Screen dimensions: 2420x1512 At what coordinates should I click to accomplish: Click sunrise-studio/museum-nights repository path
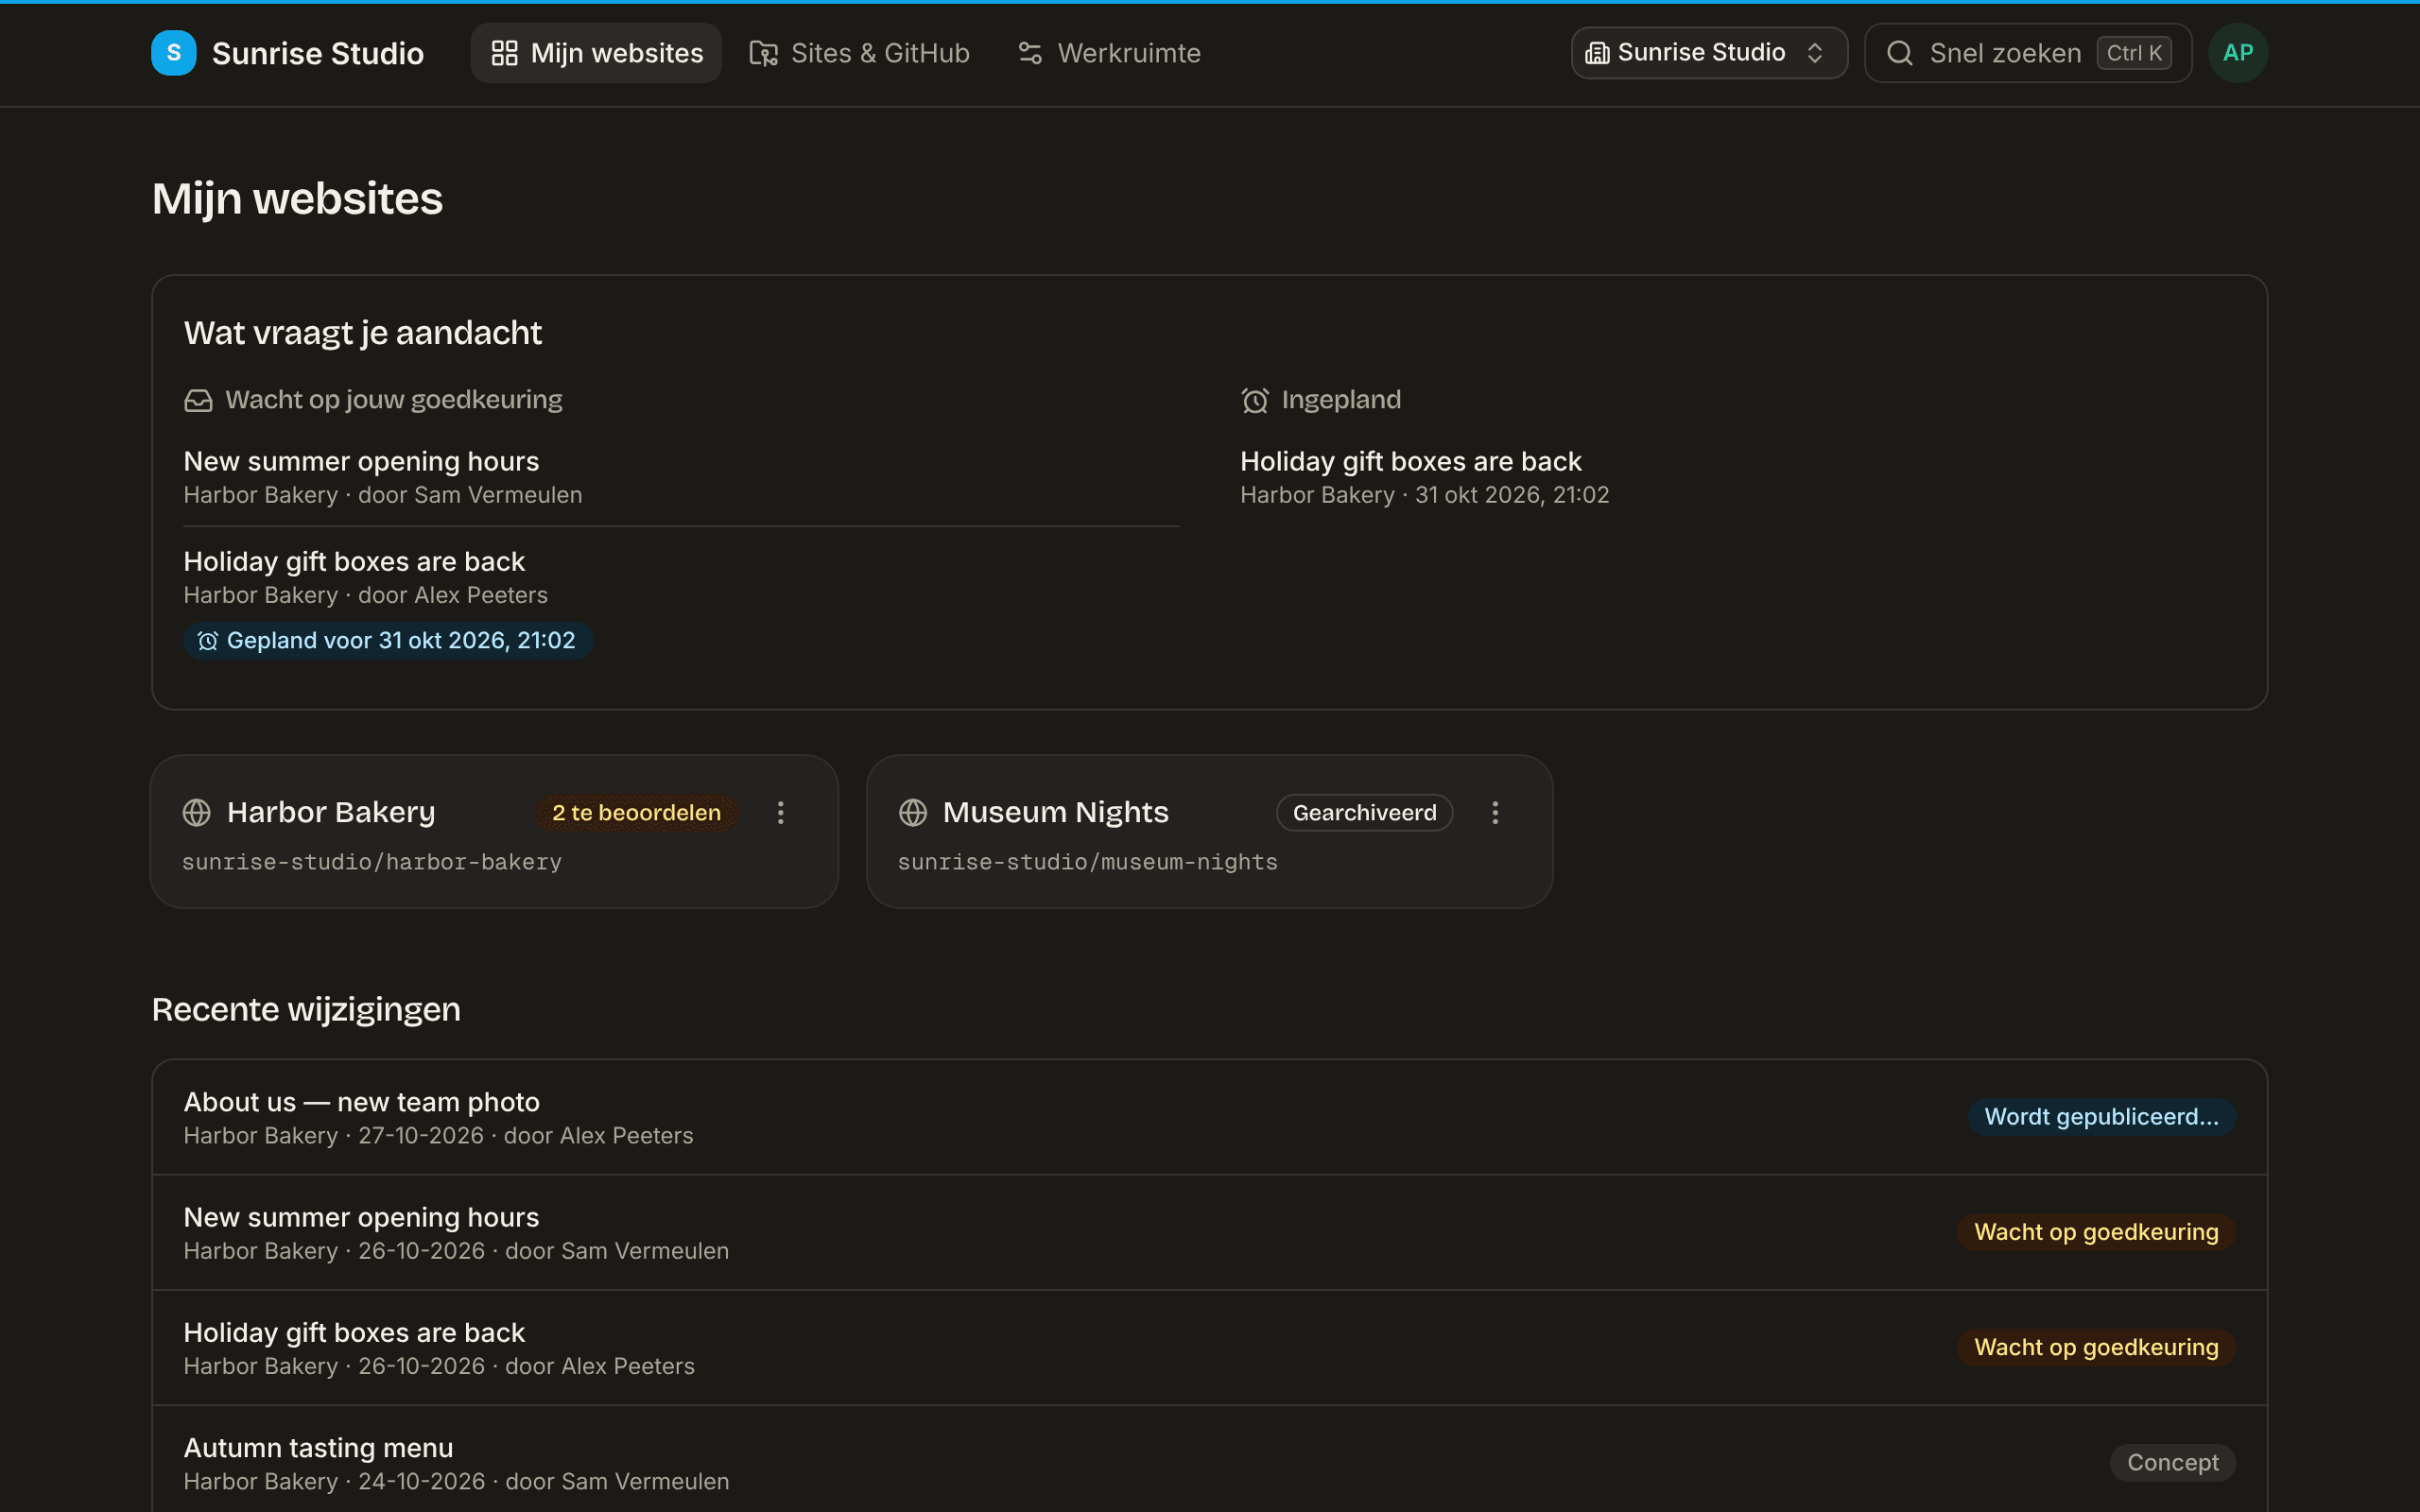click(x=1088, y=862)
